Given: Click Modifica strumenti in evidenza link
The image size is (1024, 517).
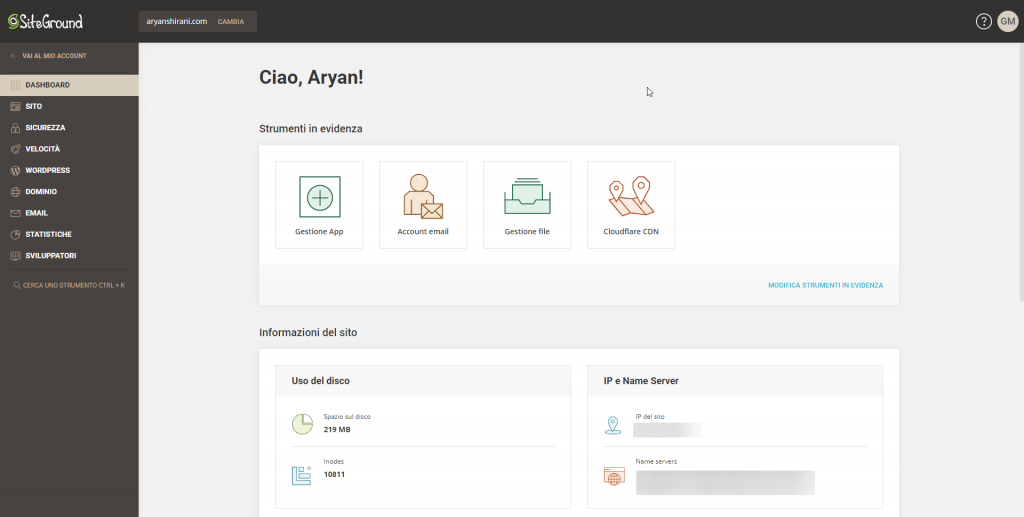Looking at the screenshot, I should (825, 285).
